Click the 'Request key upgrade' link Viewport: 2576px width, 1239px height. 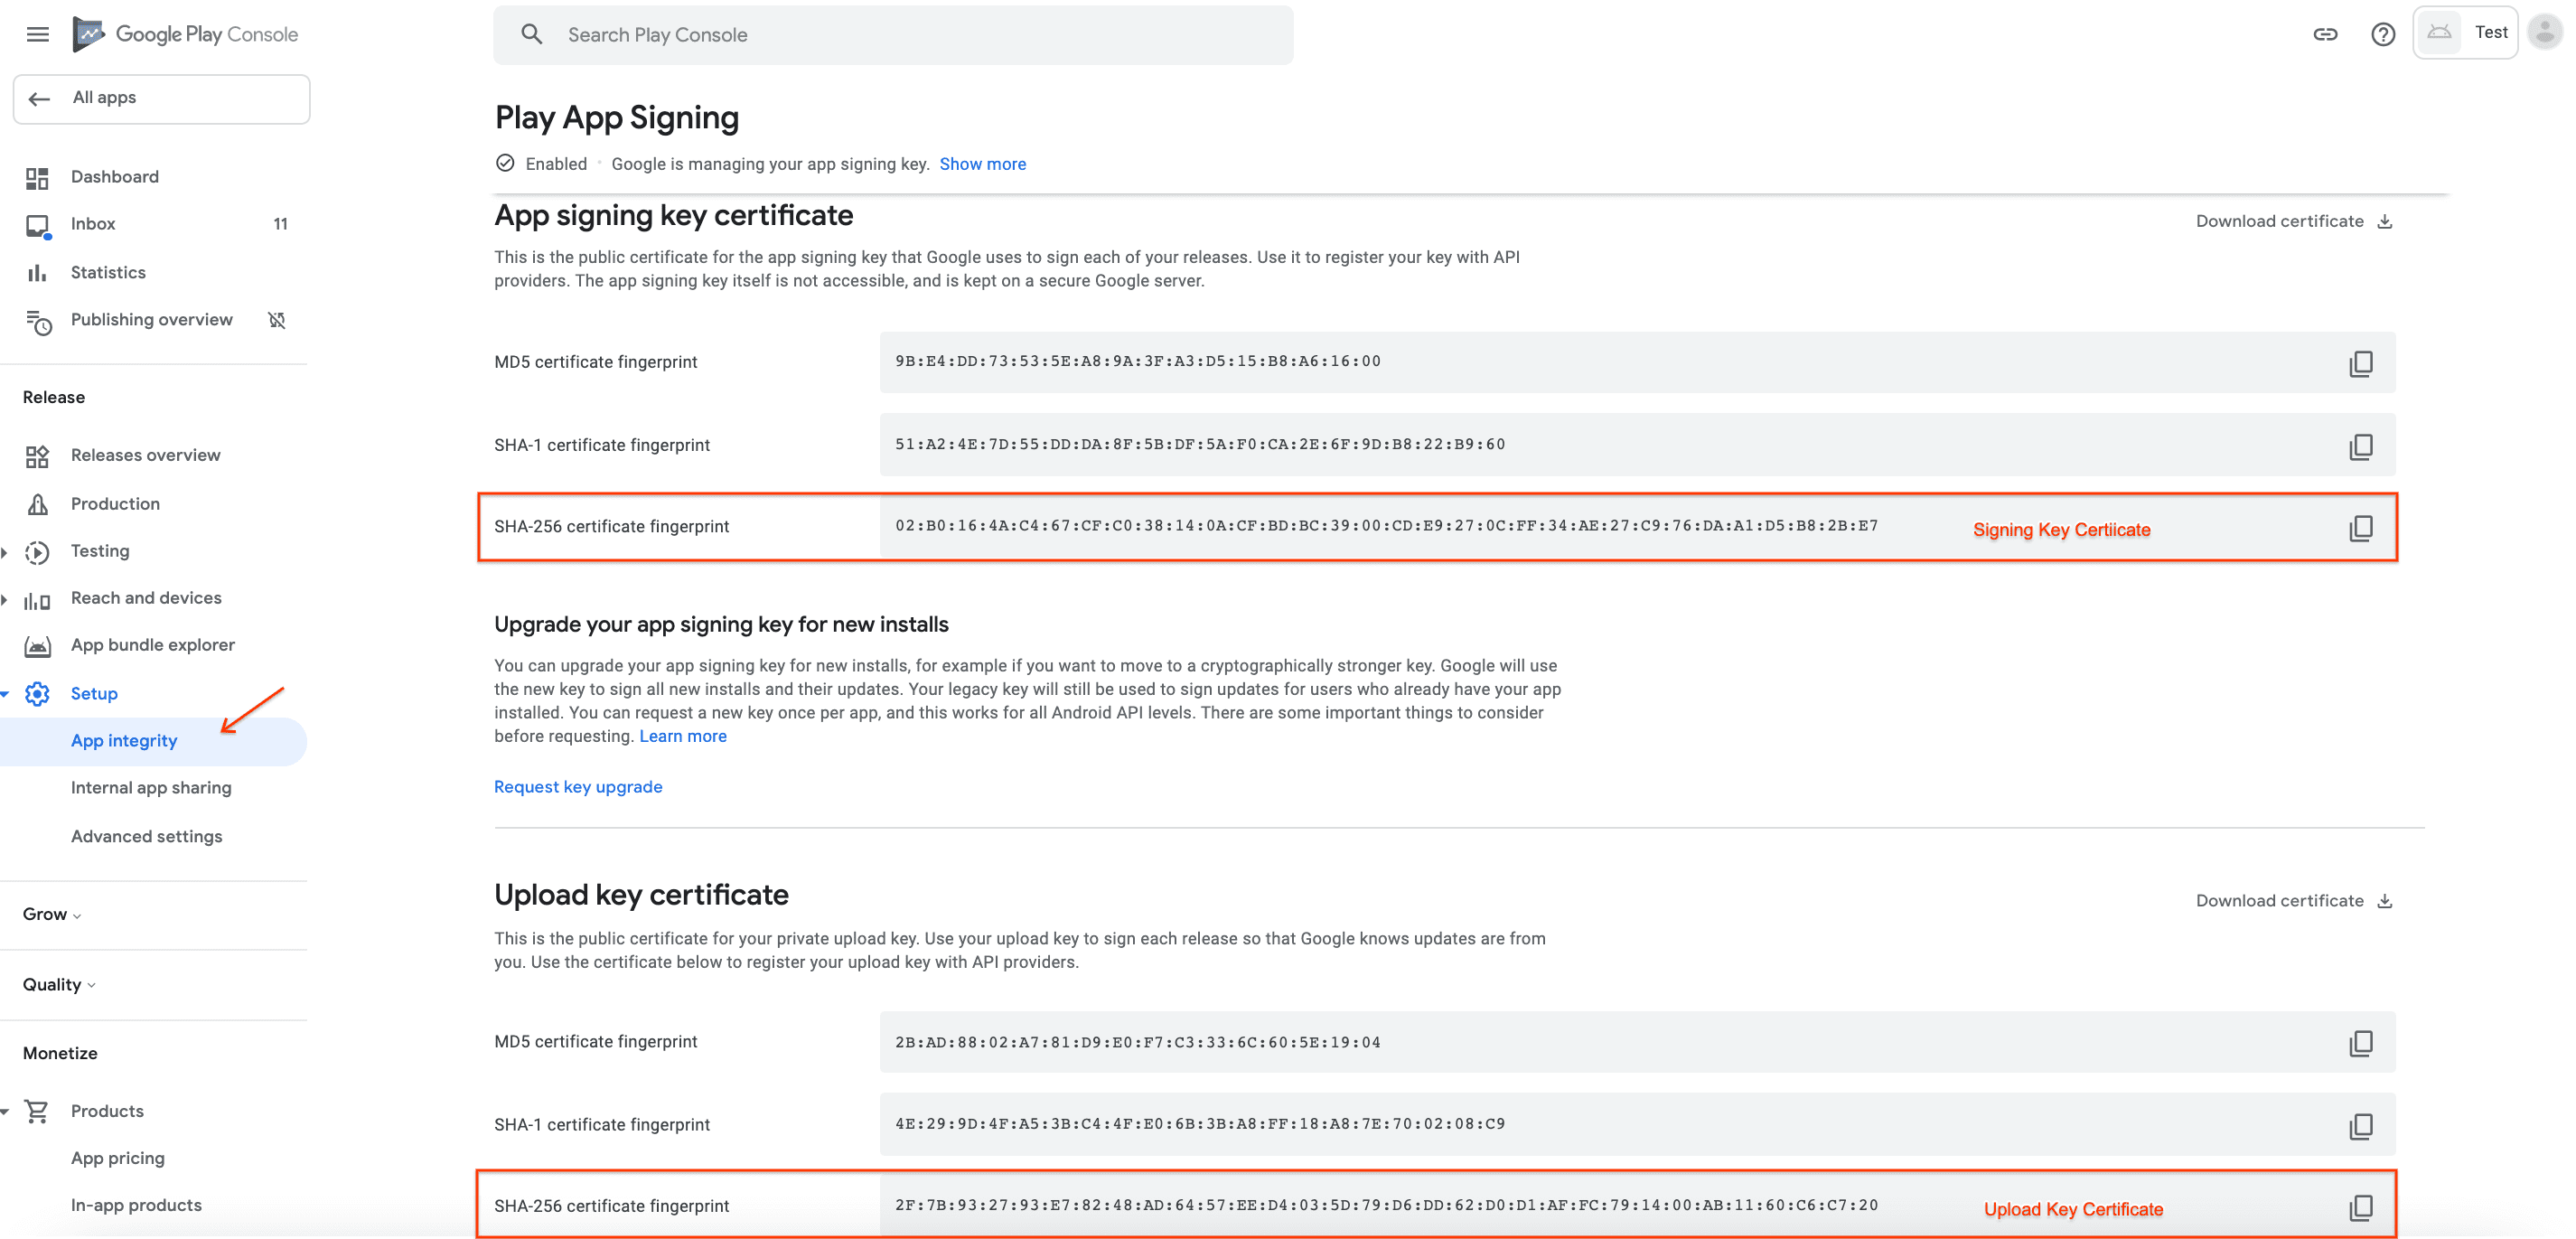(578, 785)
